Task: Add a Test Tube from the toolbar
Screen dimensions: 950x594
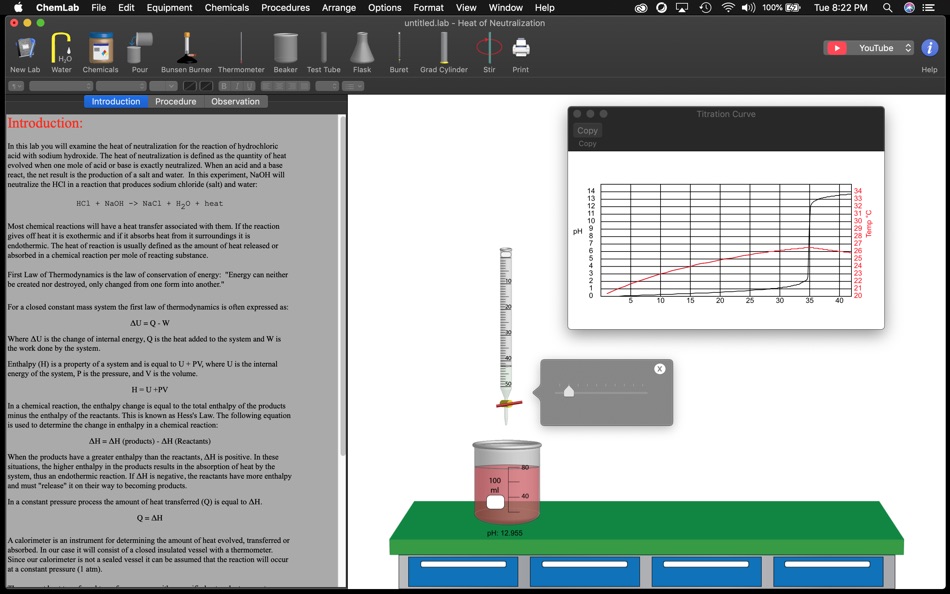Action: pyautogui.click(x=324, y=53)
